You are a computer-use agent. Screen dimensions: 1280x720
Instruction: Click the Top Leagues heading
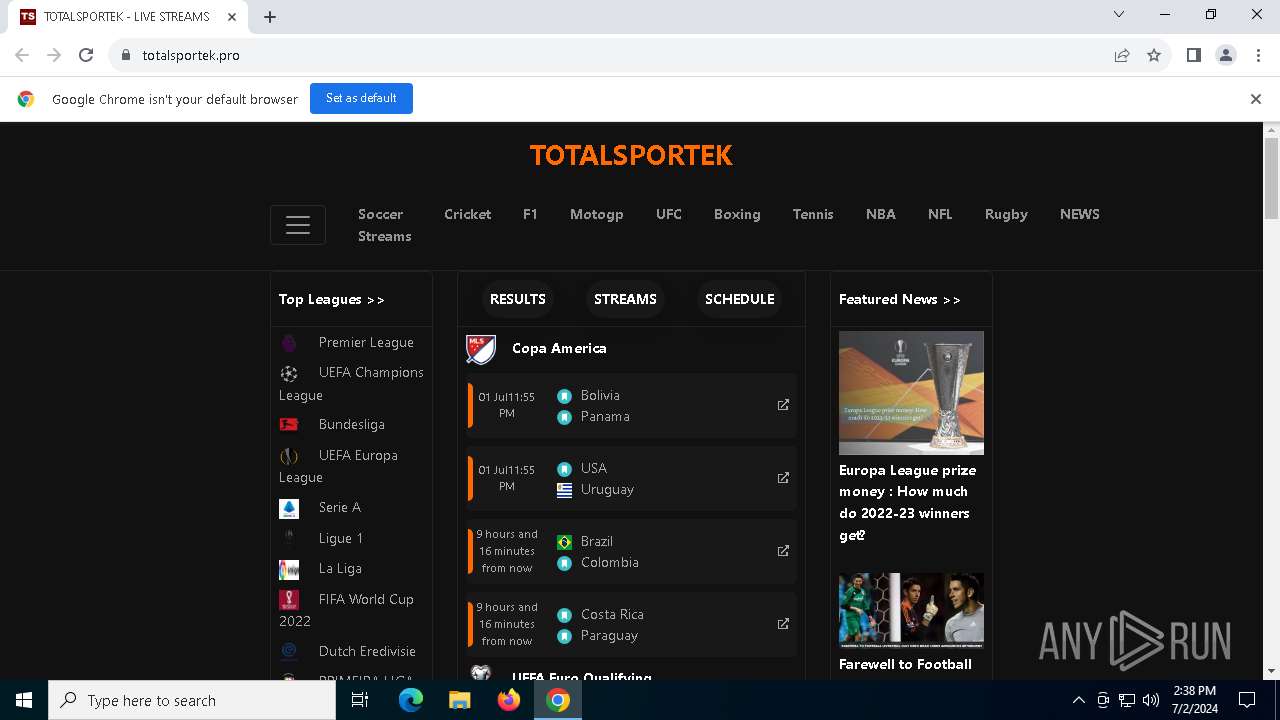click(331, 299)
